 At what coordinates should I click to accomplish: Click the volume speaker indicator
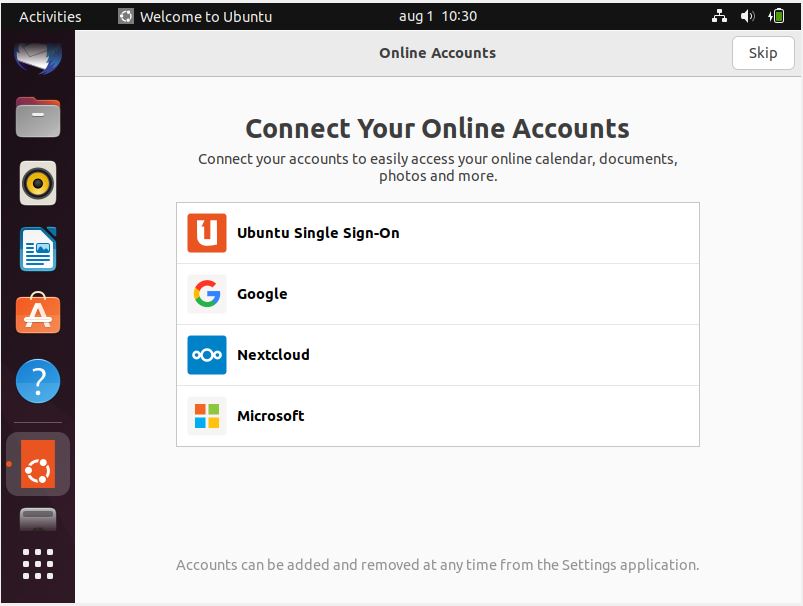pos(747,16)
